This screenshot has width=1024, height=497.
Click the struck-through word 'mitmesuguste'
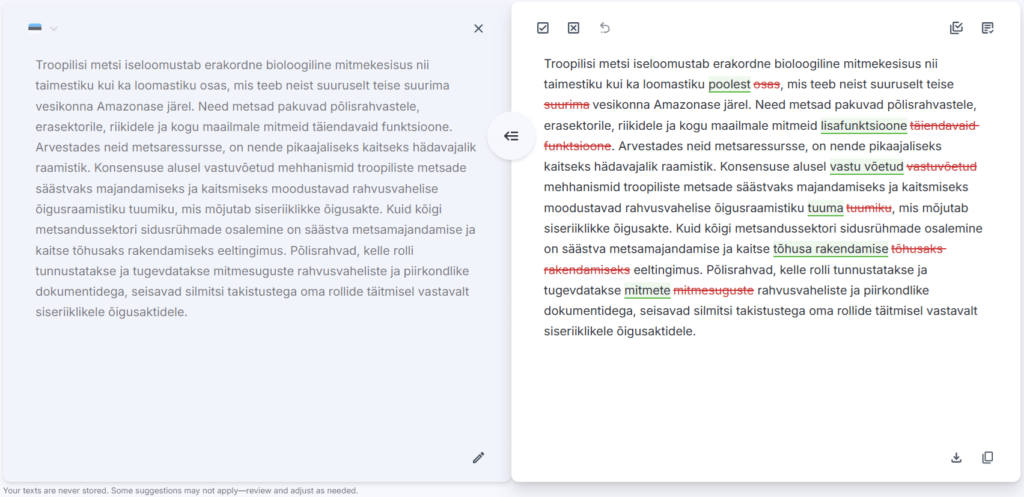pos(714,290)
